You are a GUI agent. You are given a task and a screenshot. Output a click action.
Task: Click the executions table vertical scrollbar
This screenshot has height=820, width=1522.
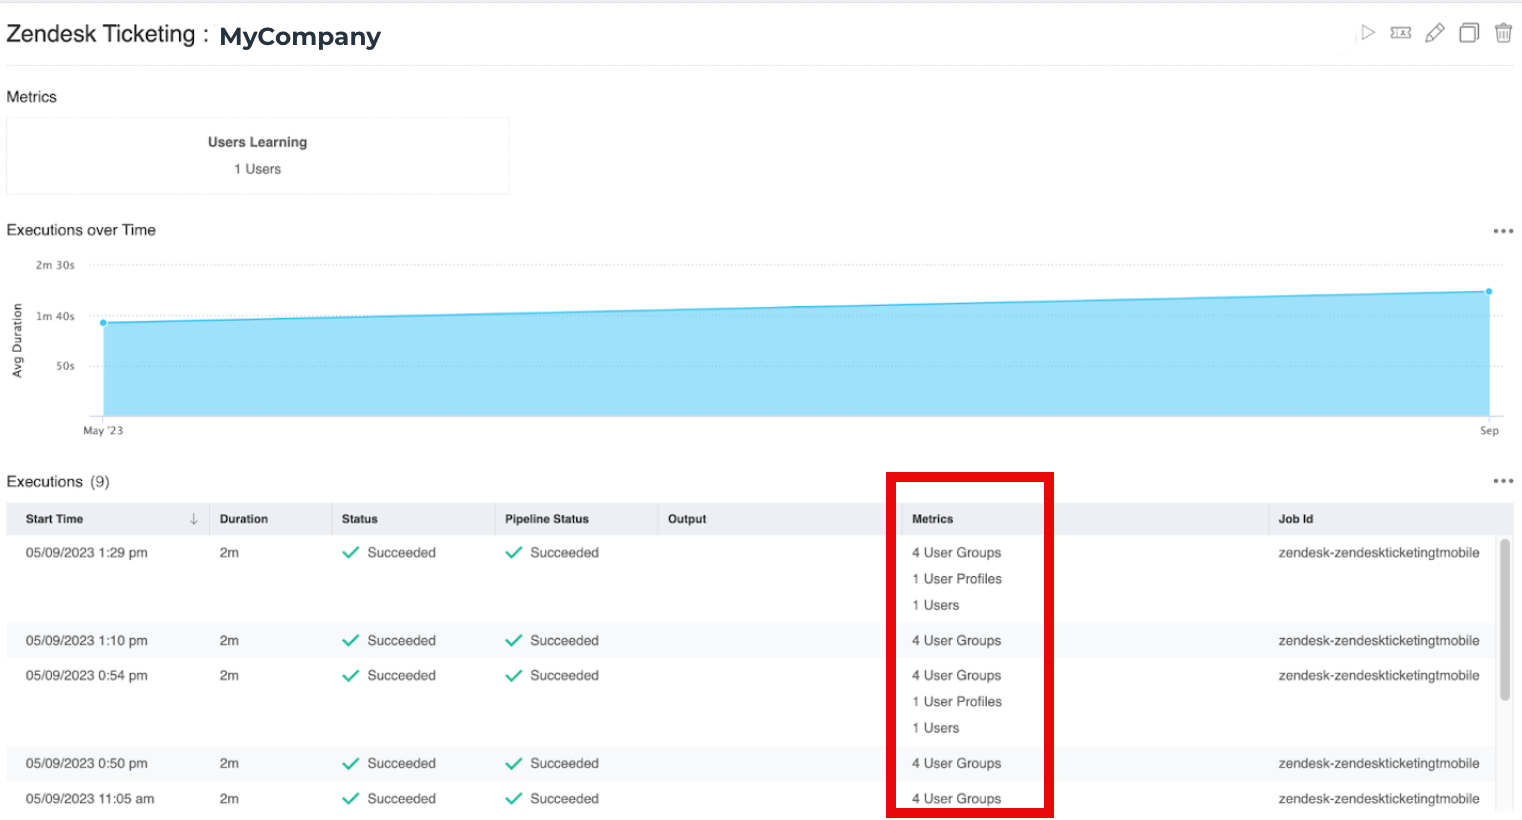coord(1505,619)
